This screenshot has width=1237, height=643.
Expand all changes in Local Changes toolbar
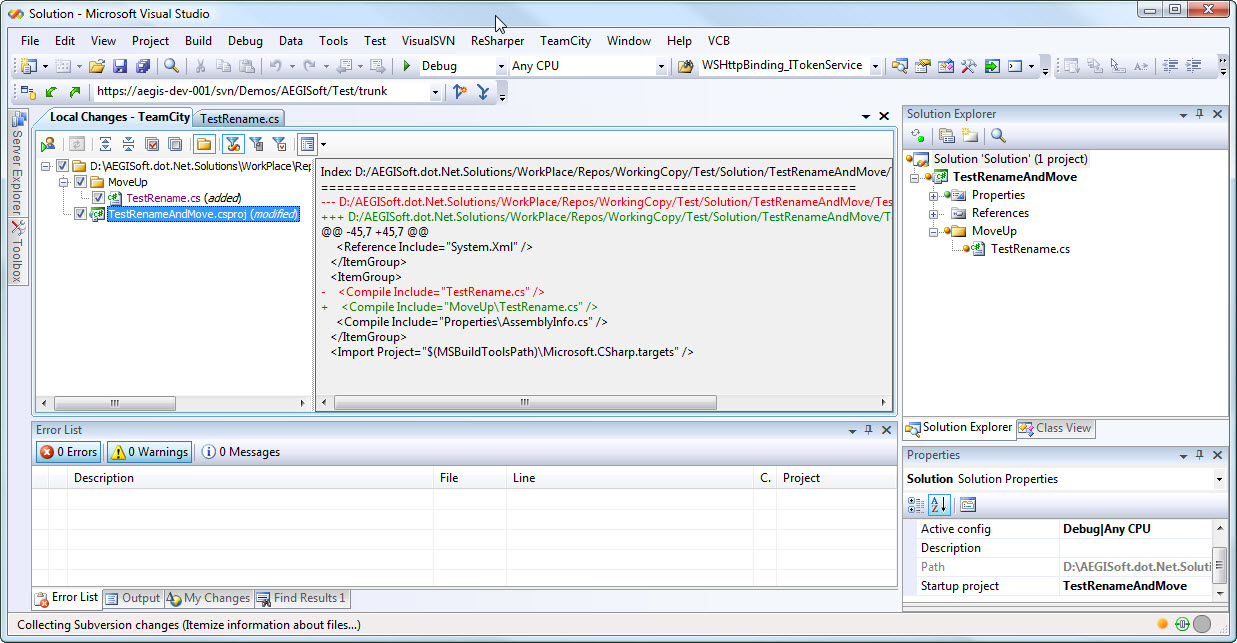[105, 145]
